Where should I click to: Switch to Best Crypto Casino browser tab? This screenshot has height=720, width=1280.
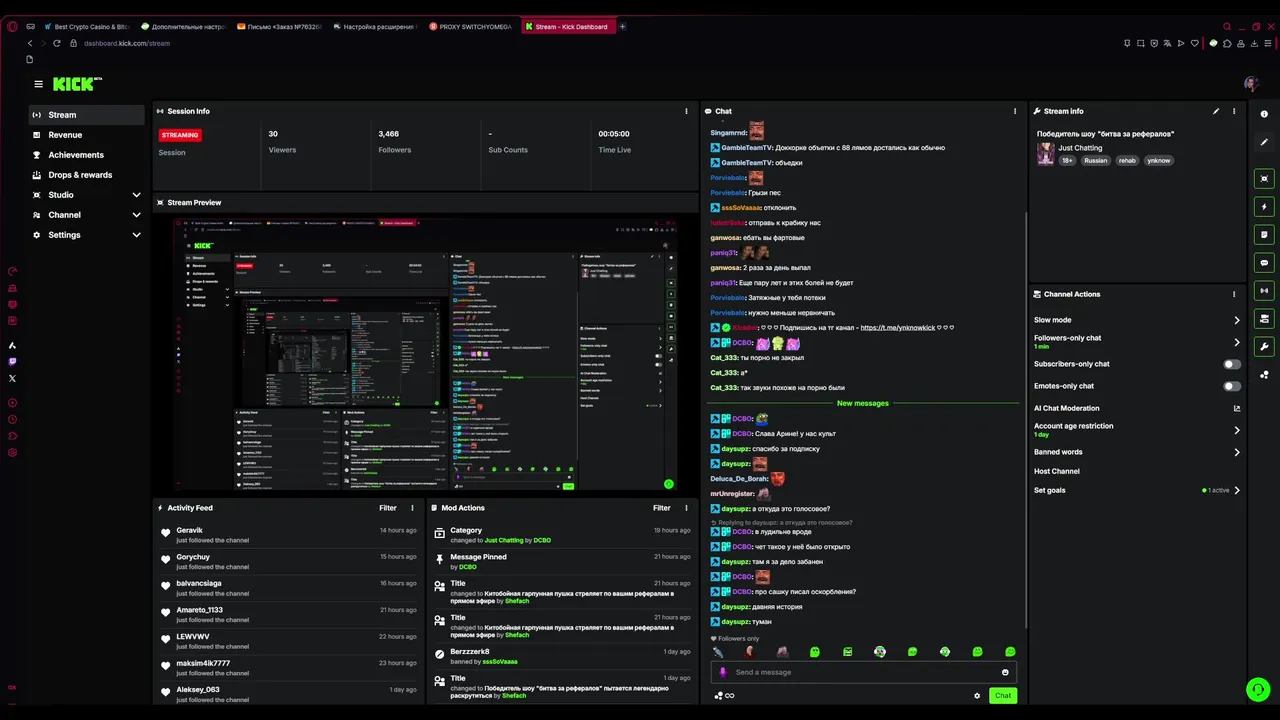(87, 27)
